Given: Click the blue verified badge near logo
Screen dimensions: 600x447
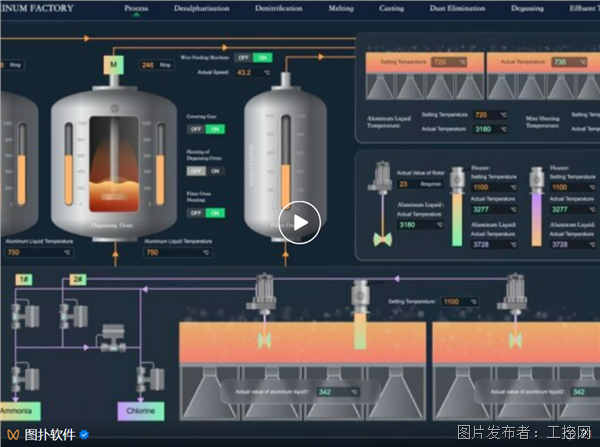Looking at the screenshot, I should point(84,434).
